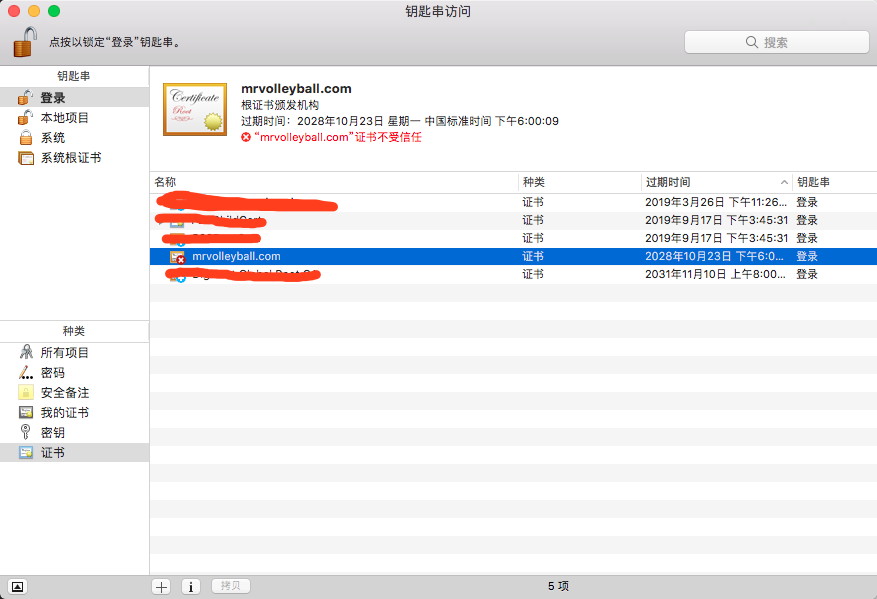
Task: Click the 拷贝 copy button
Action: coord(231,586)
